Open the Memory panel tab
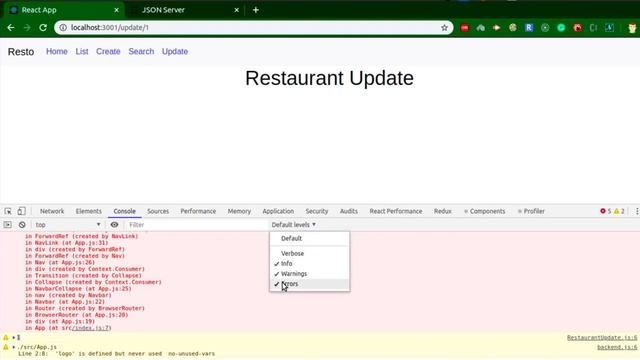The width and height of the screenshot is (640, 360). coord(239,211)
